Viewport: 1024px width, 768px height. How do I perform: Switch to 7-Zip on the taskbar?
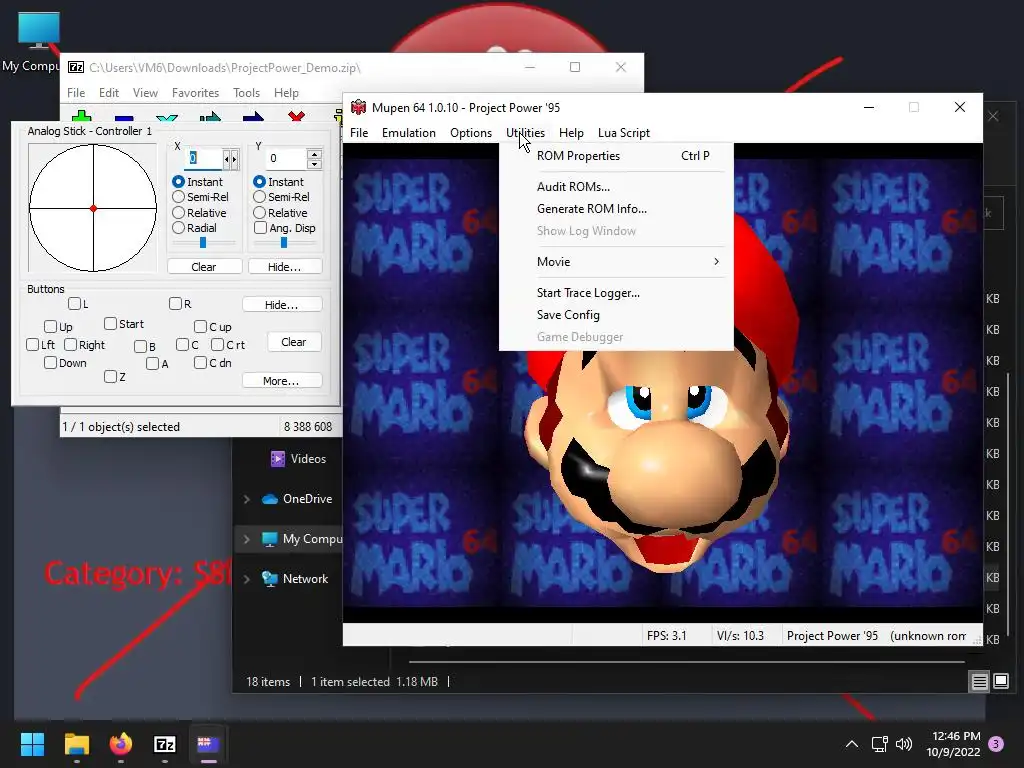(165, 744)
